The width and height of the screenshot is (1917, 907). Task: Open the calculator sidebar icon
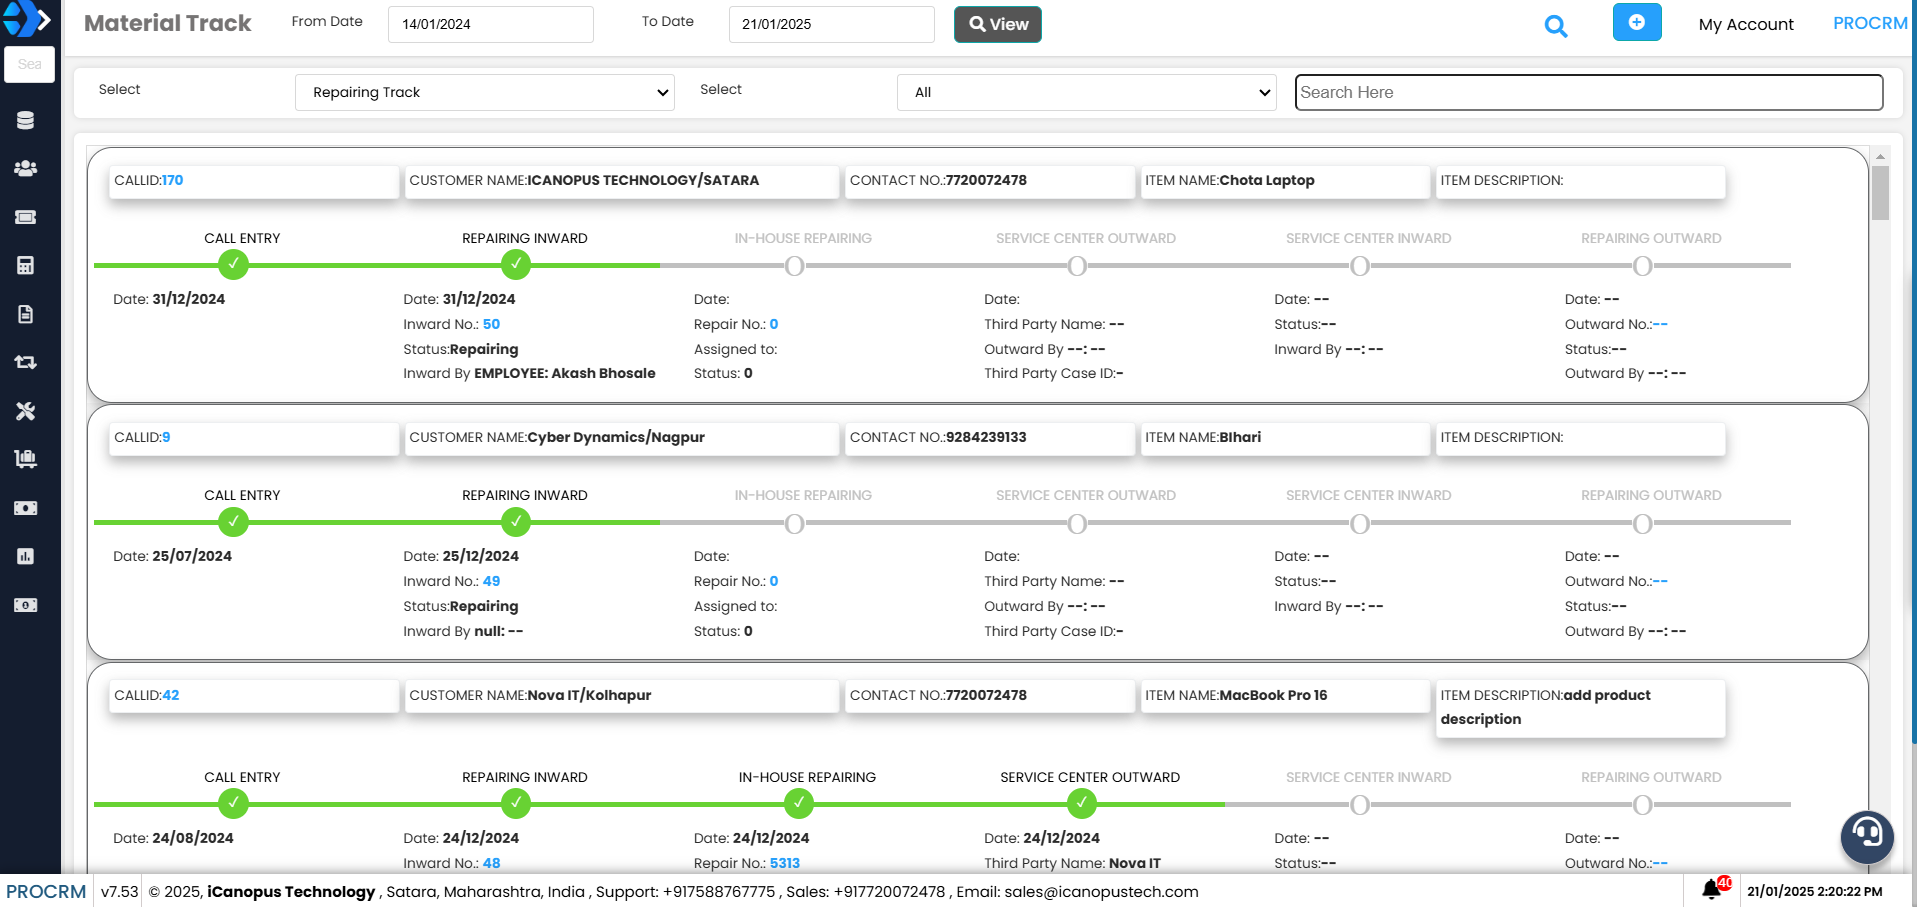pos(26,266)
